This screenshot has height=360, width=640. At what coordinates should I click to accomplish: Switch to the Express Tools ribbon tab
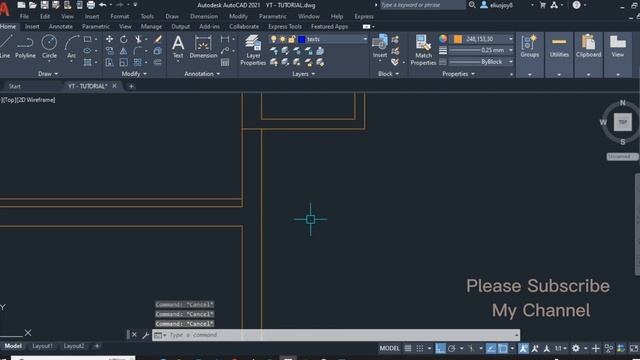pyautogui.click(x=285, y=27)
